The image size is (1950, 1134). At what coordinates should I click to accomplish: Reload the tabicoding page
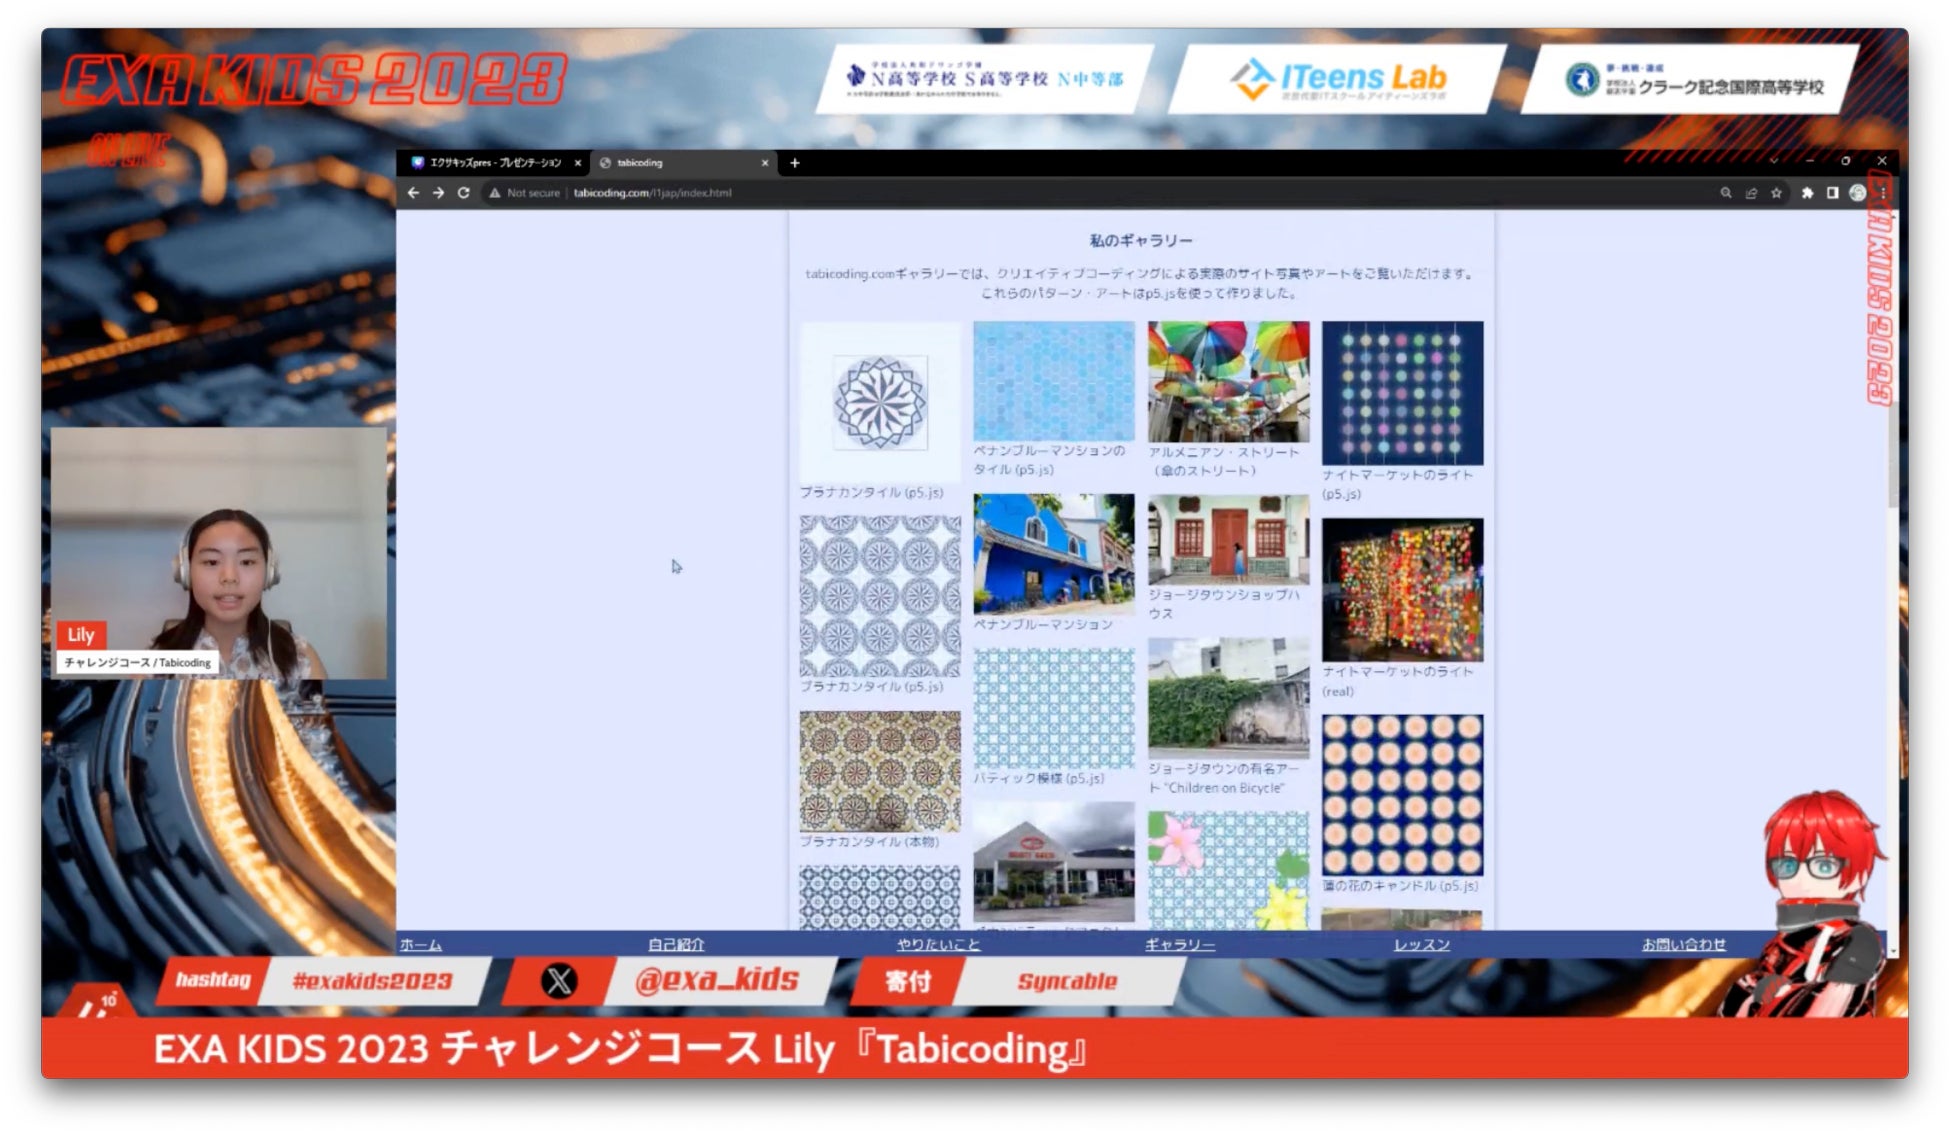[x=463, y=193]
